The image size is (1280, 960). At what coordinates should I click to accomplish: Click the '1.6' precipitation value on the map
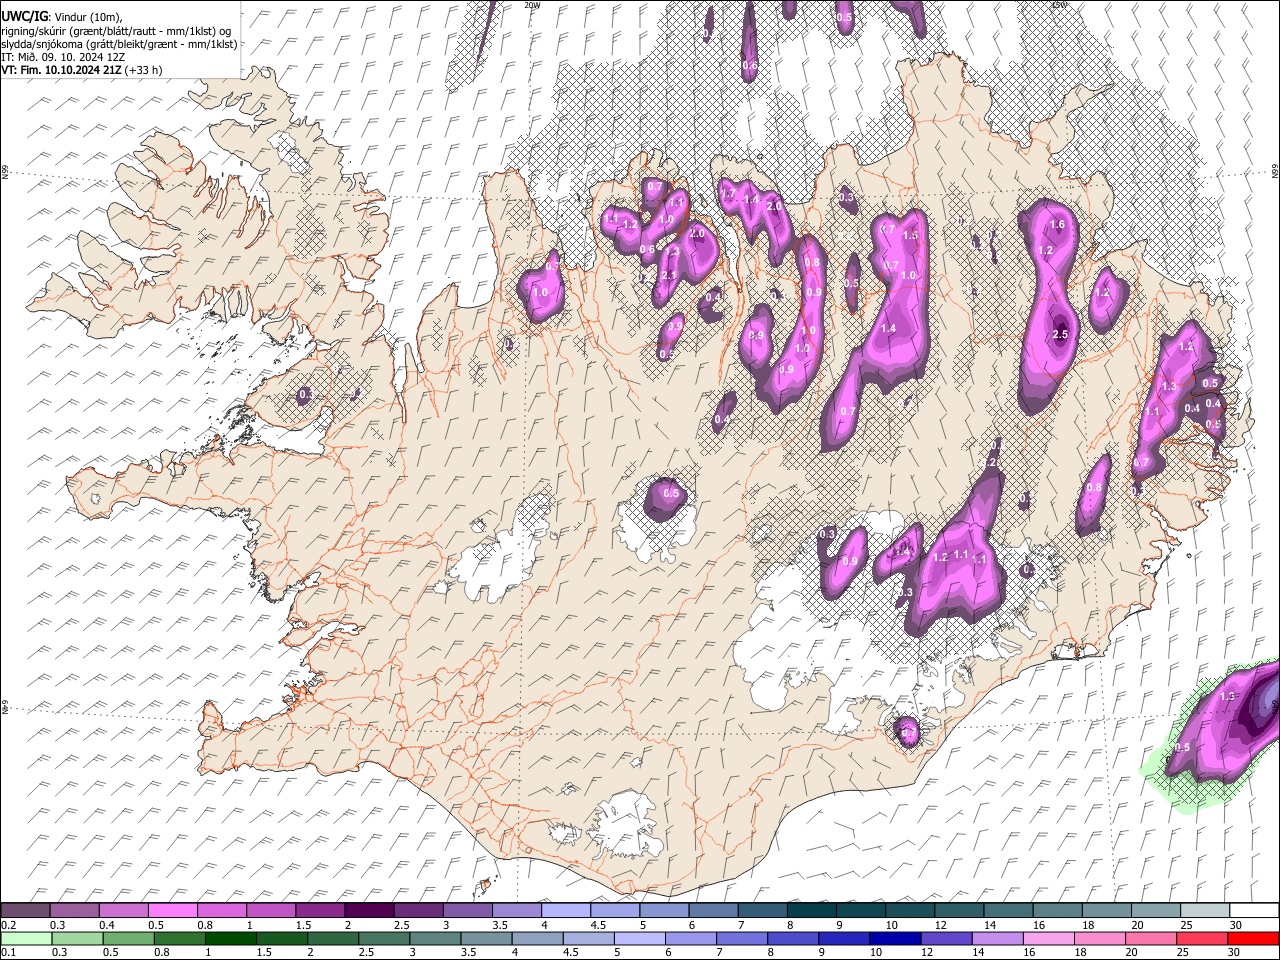[1056, 225]
